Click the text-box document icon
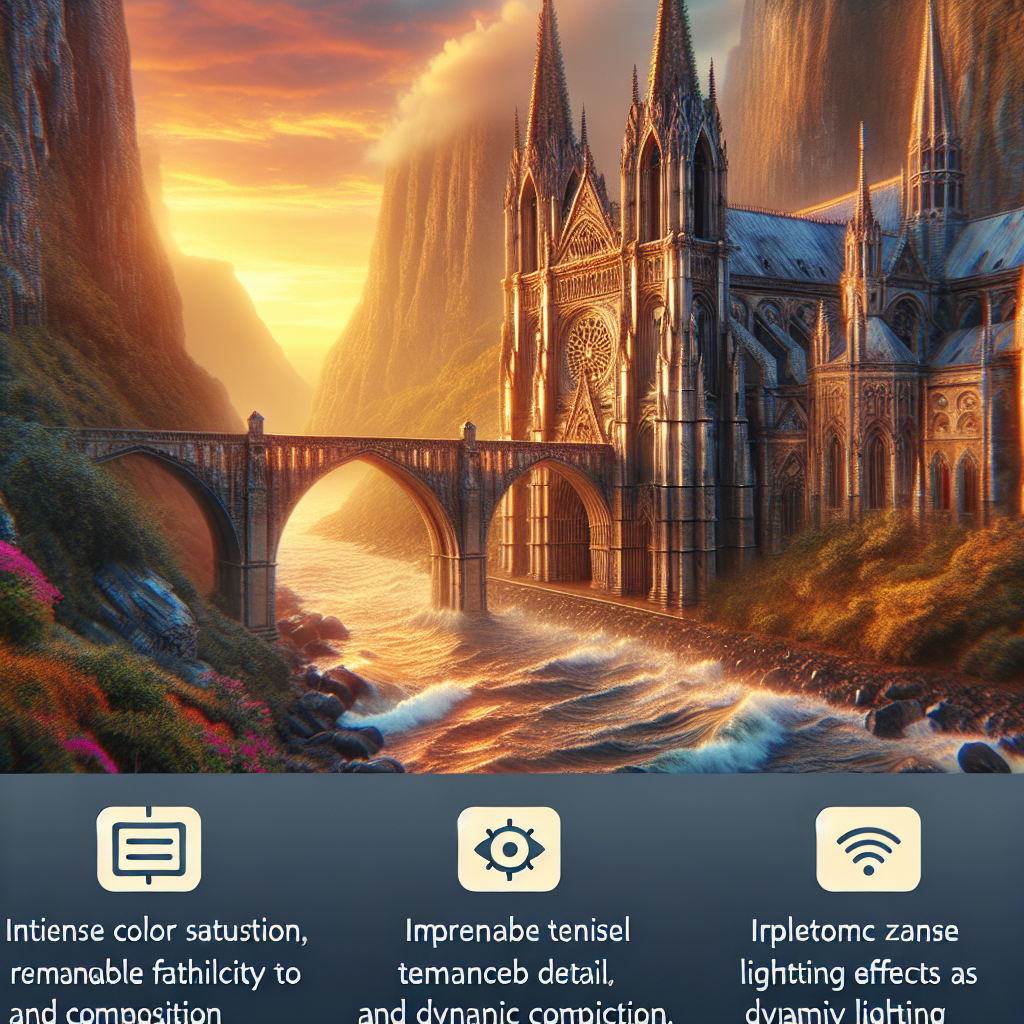This screenshot has width=1024, height=1024. click(x=149, y=848)
